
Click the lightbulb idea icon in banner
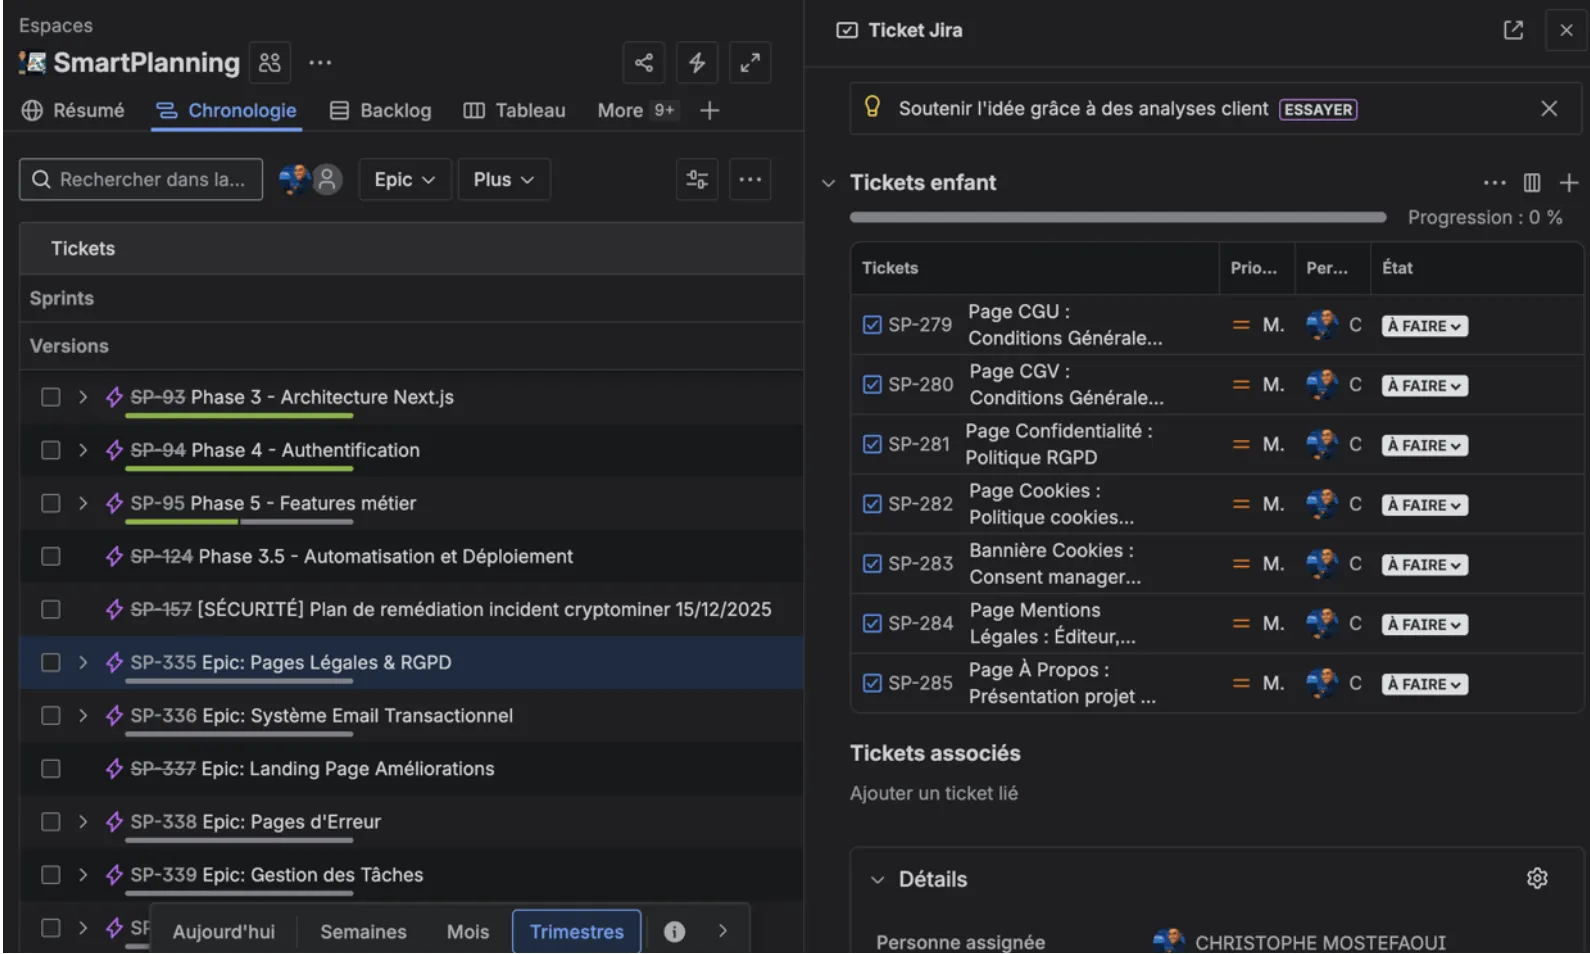(872, 107)
